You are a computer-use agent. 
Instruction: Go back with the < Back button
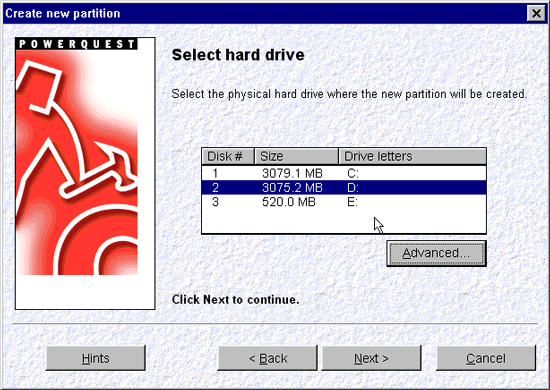(268, 358)
